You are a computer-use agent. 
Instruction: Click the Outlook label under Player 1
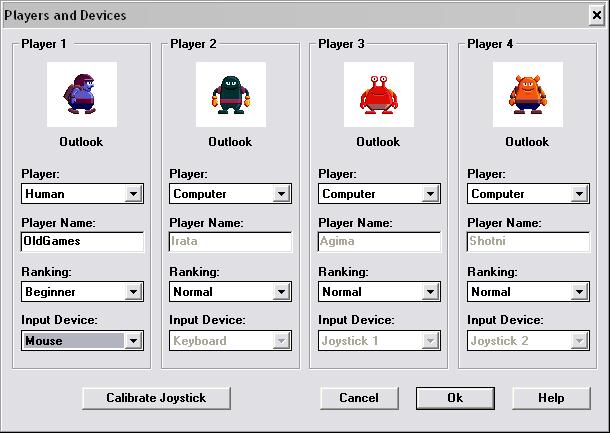click(81, 142)
